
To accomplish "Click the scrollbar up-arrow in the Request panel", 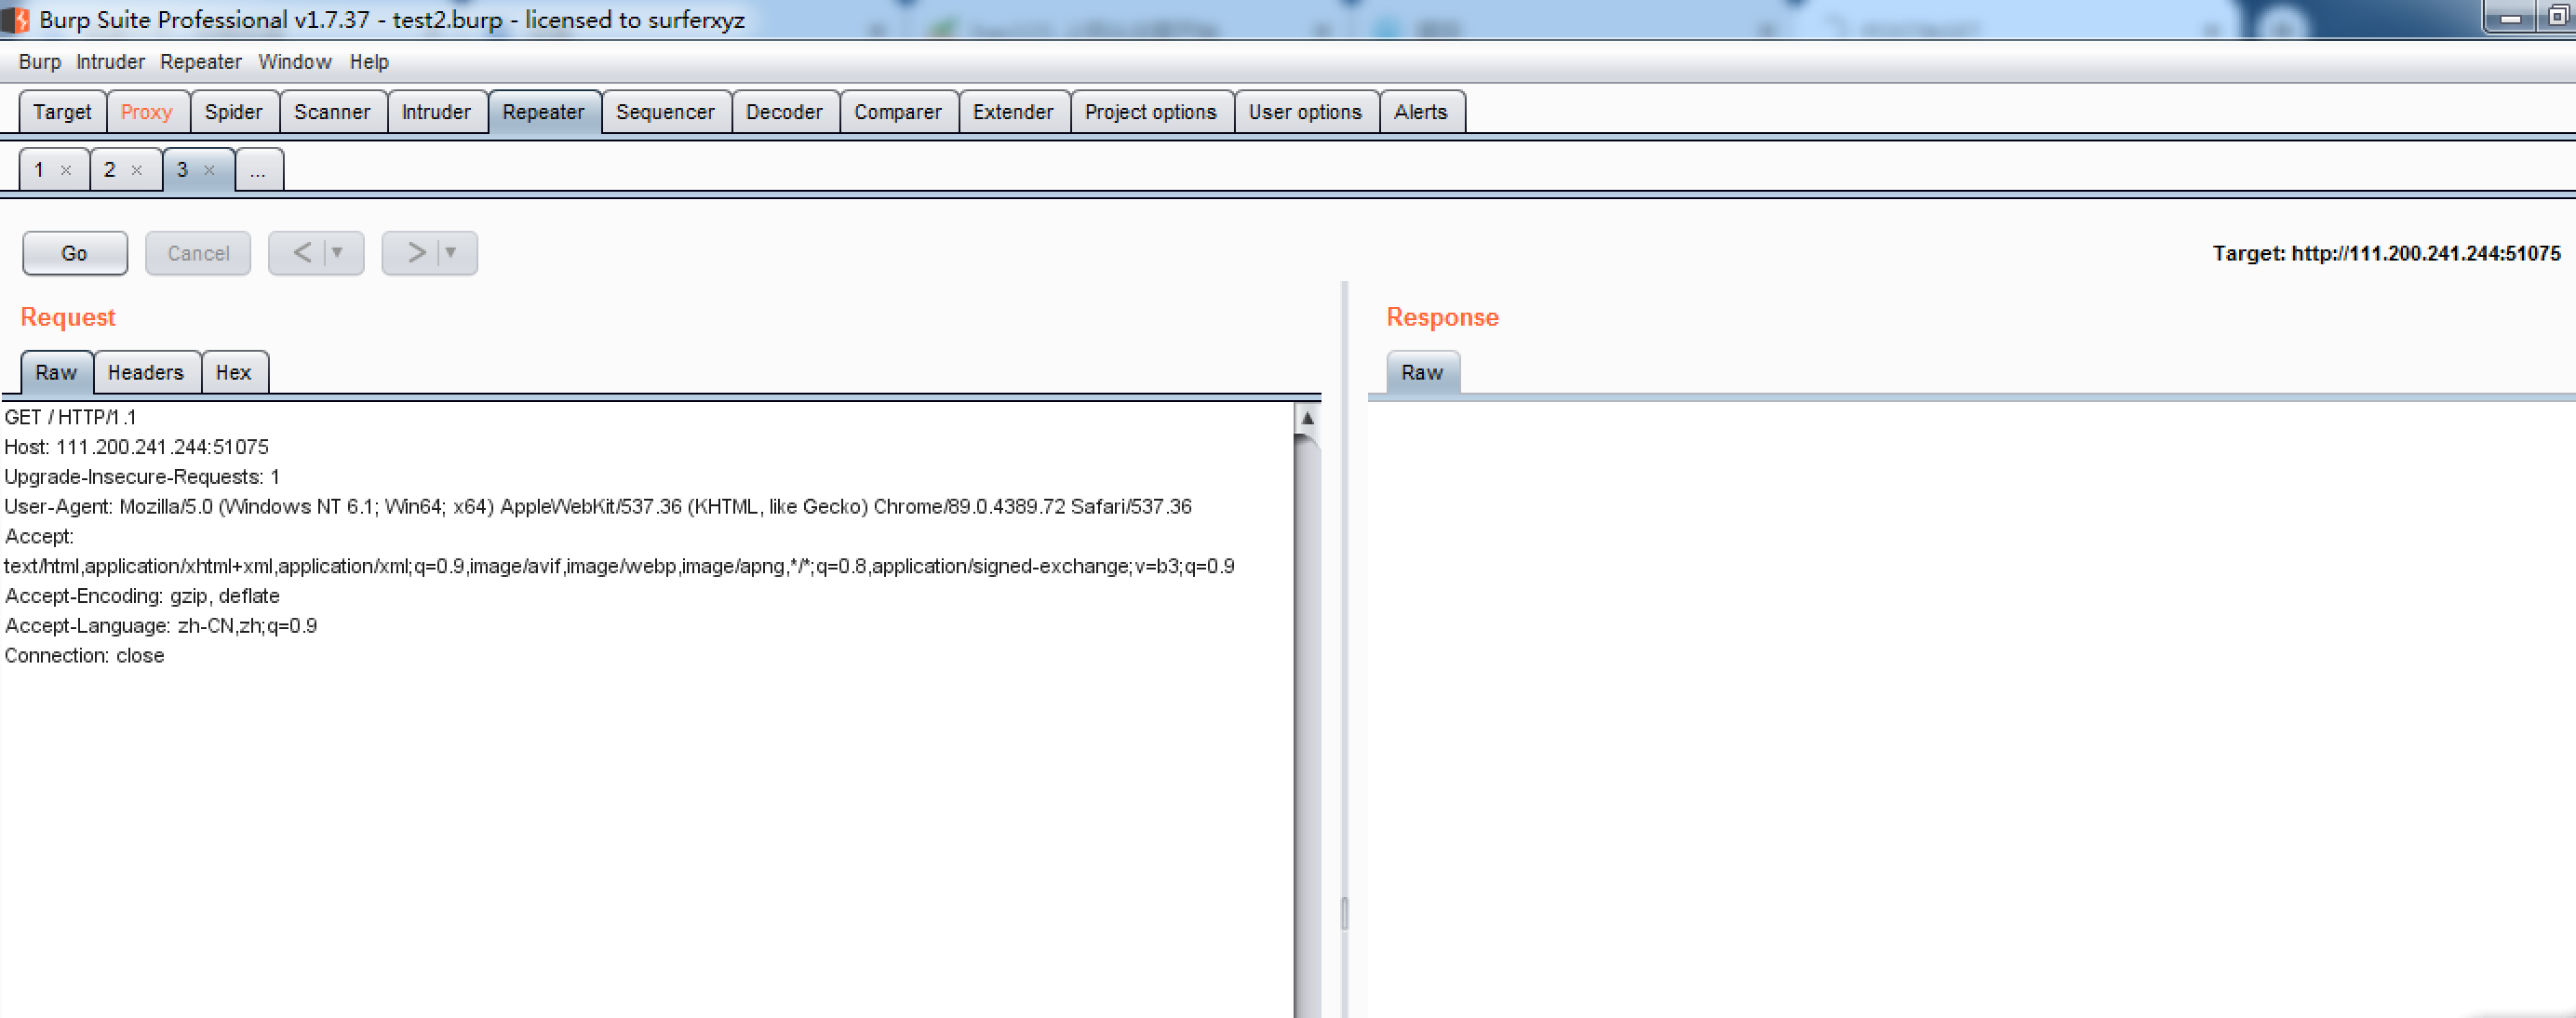I will tap(1308, 419).
